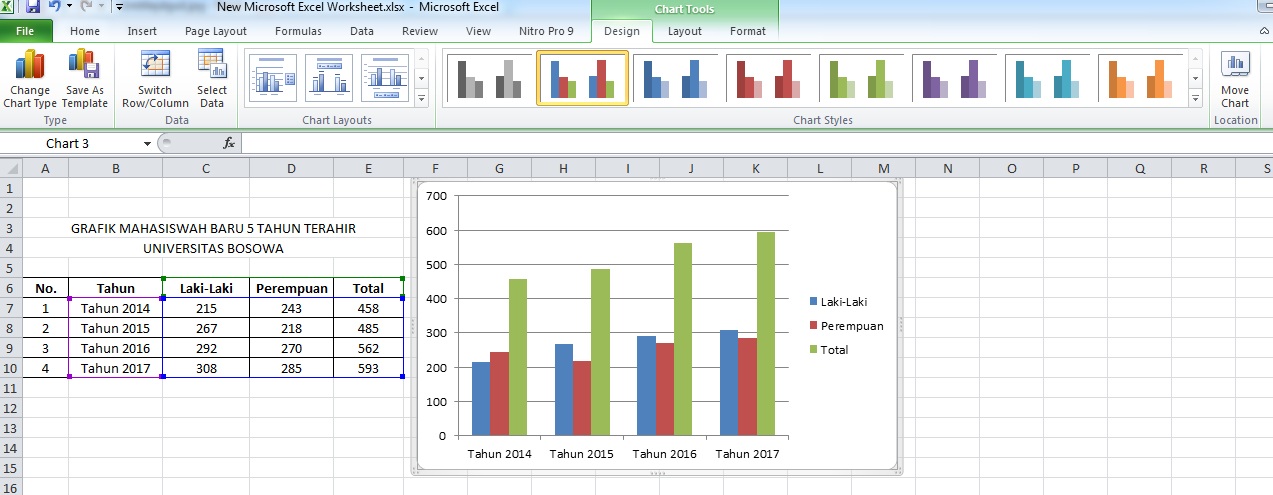Switch to the View tab
This screenshot has width=1273, height=495.
click(478, 31)
